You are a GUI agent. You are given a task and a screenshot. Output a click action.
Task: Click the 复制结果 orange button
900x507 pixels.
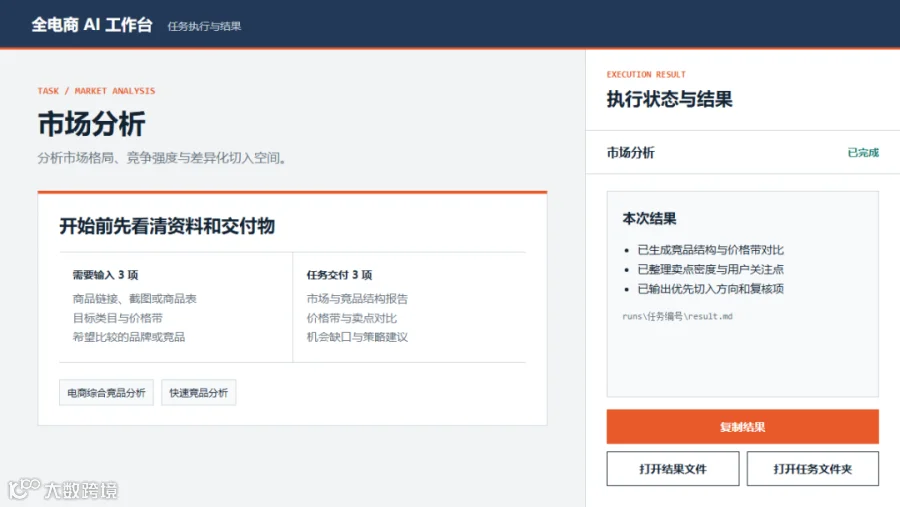point(742,427)
